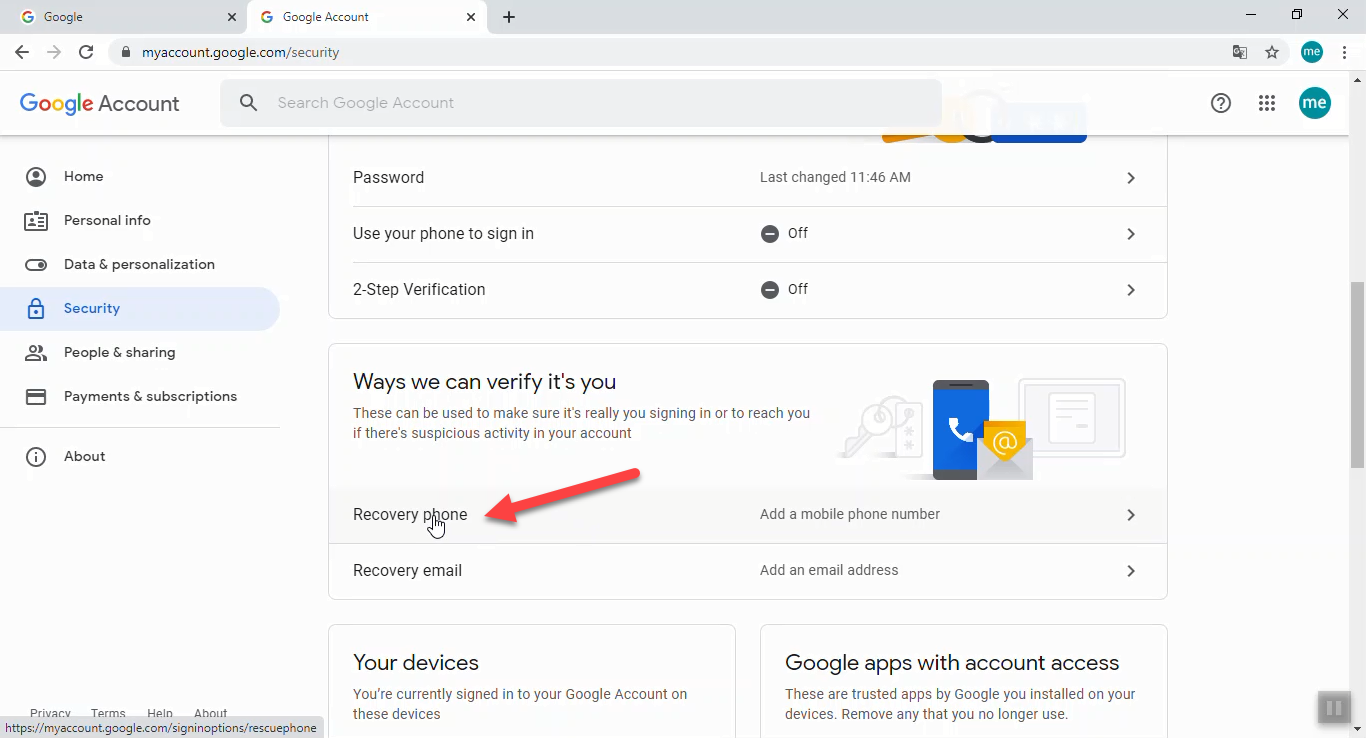Expand the Recovery phone row chevron
Viewport: 1366px width, 738px height.
coord(1131,514)
